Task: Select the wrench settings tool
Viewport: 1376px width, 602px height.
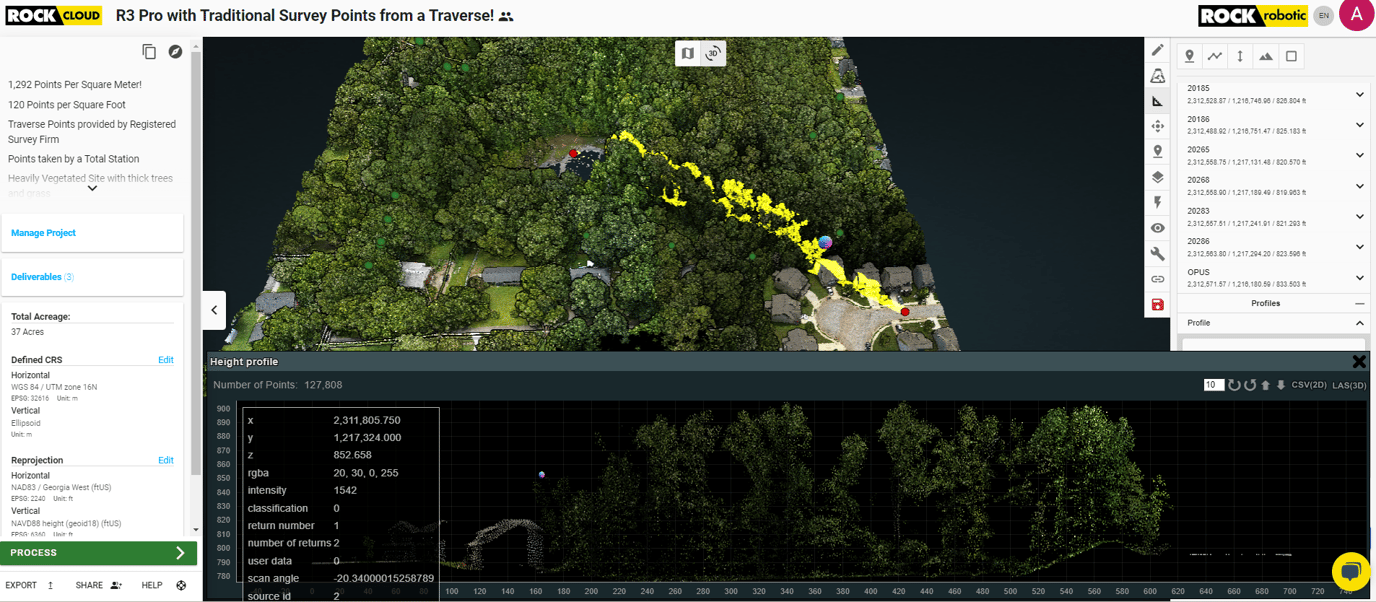Action: [x=1157, y=253]
